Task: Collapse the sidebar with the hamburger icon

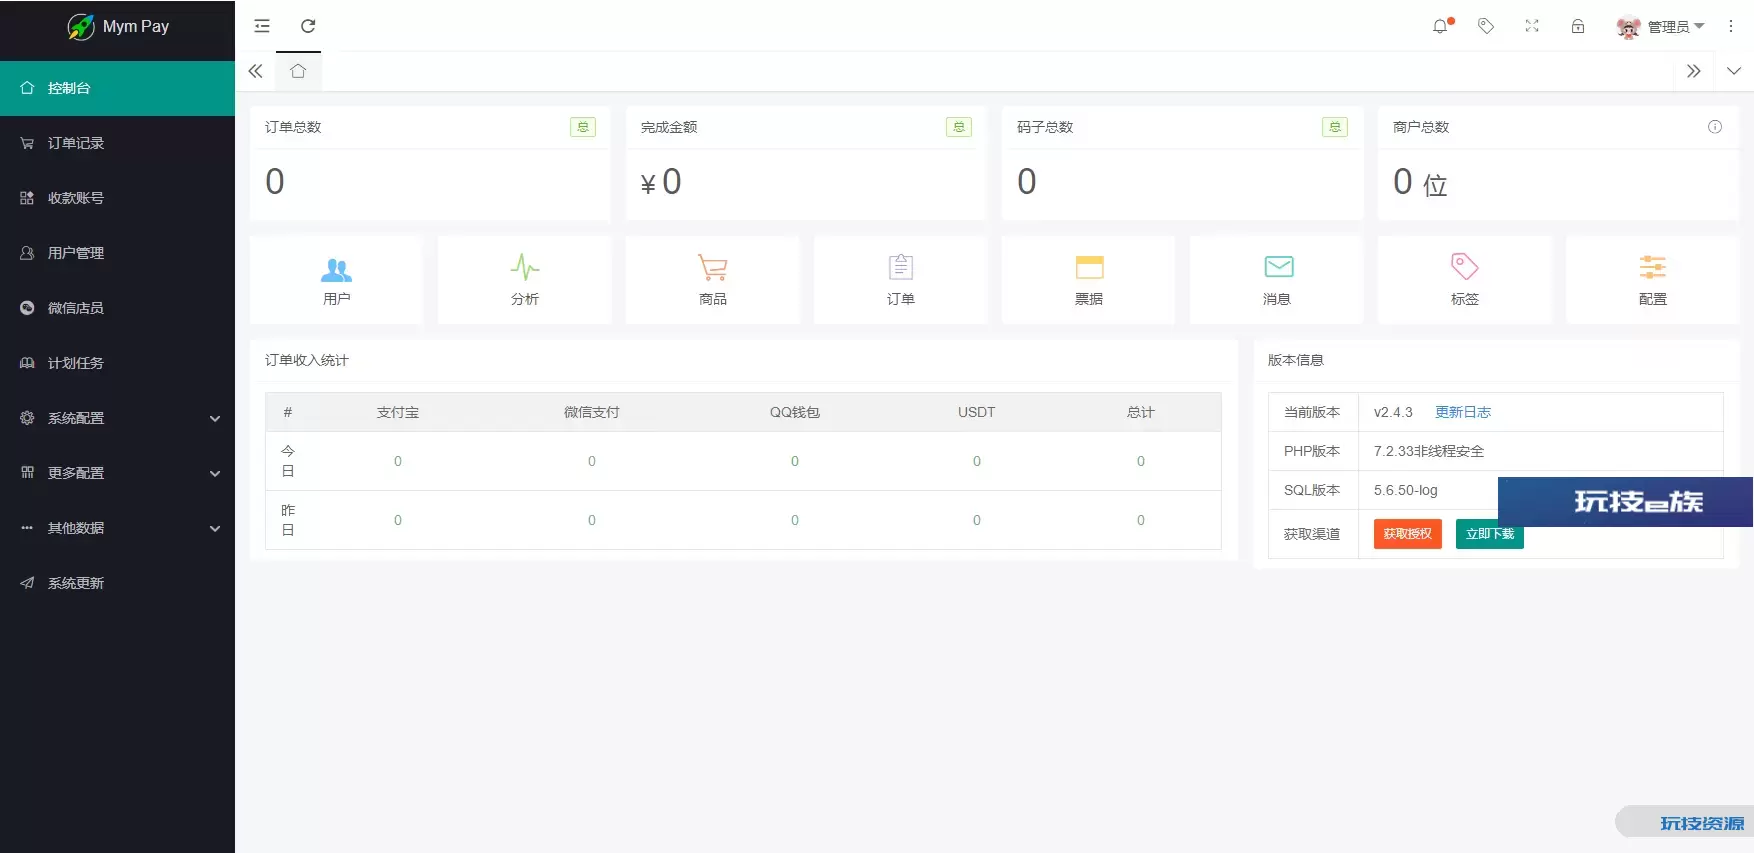Action: (262, 26)
